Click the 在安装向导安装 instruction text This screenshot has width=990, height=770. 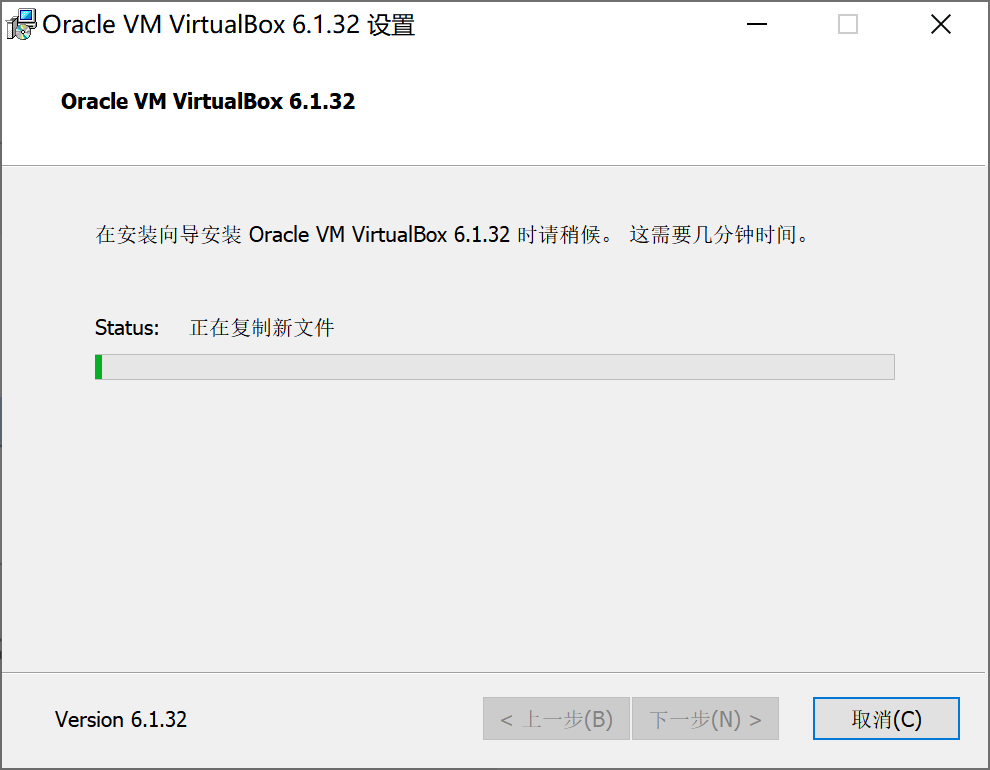pyautogui.click(x=169, y=235)
